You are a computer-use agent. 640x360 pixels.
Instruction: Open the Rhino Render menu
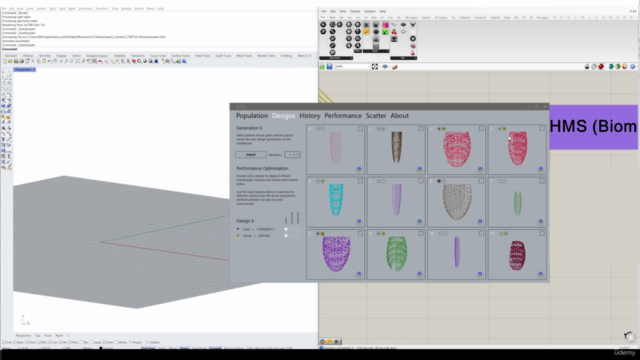(139, 9)
